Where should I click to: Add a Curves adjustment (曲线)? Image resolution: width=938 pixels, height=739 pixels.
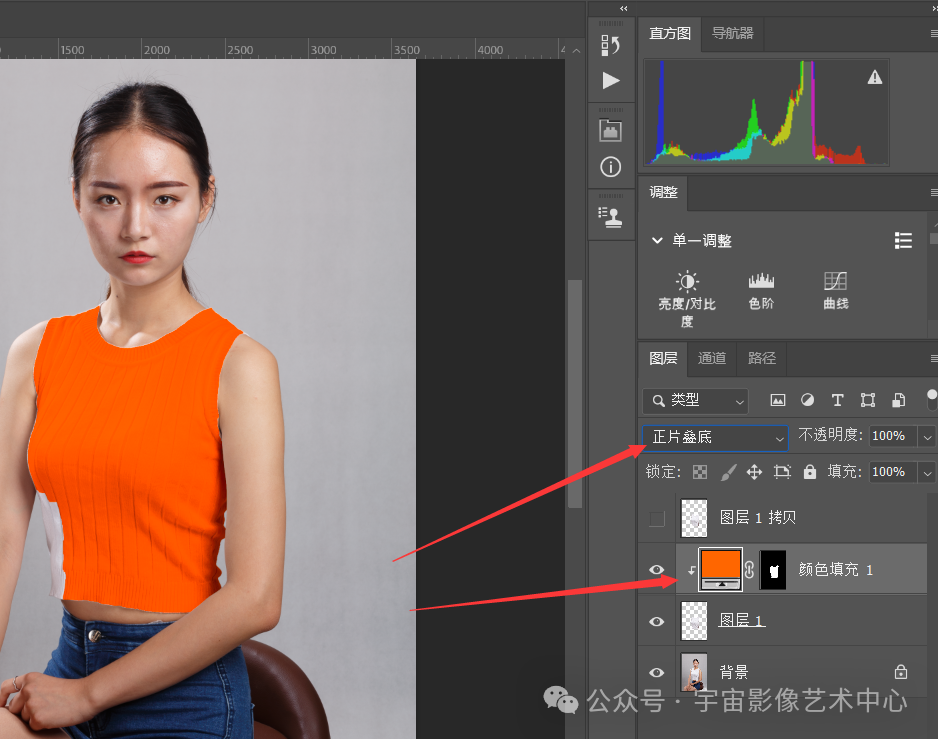[835, 282]
